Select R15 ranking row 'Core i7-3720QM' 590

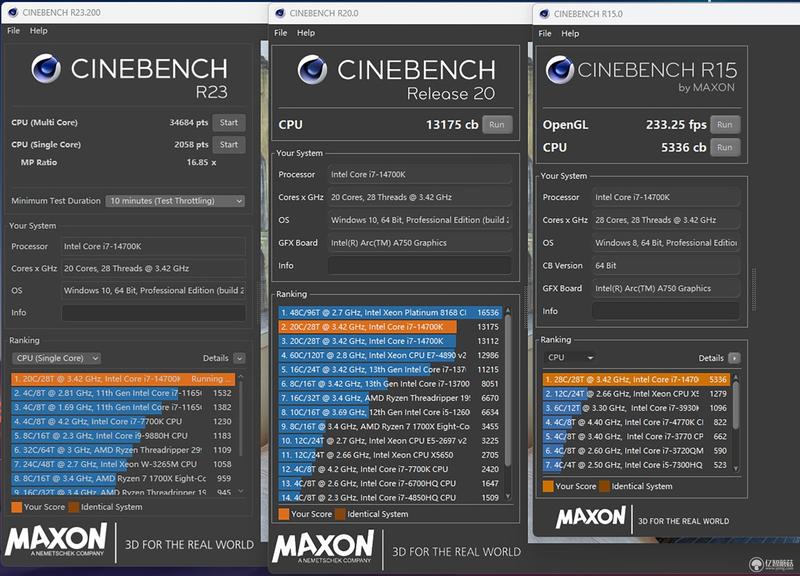click(x=637, y=451)
